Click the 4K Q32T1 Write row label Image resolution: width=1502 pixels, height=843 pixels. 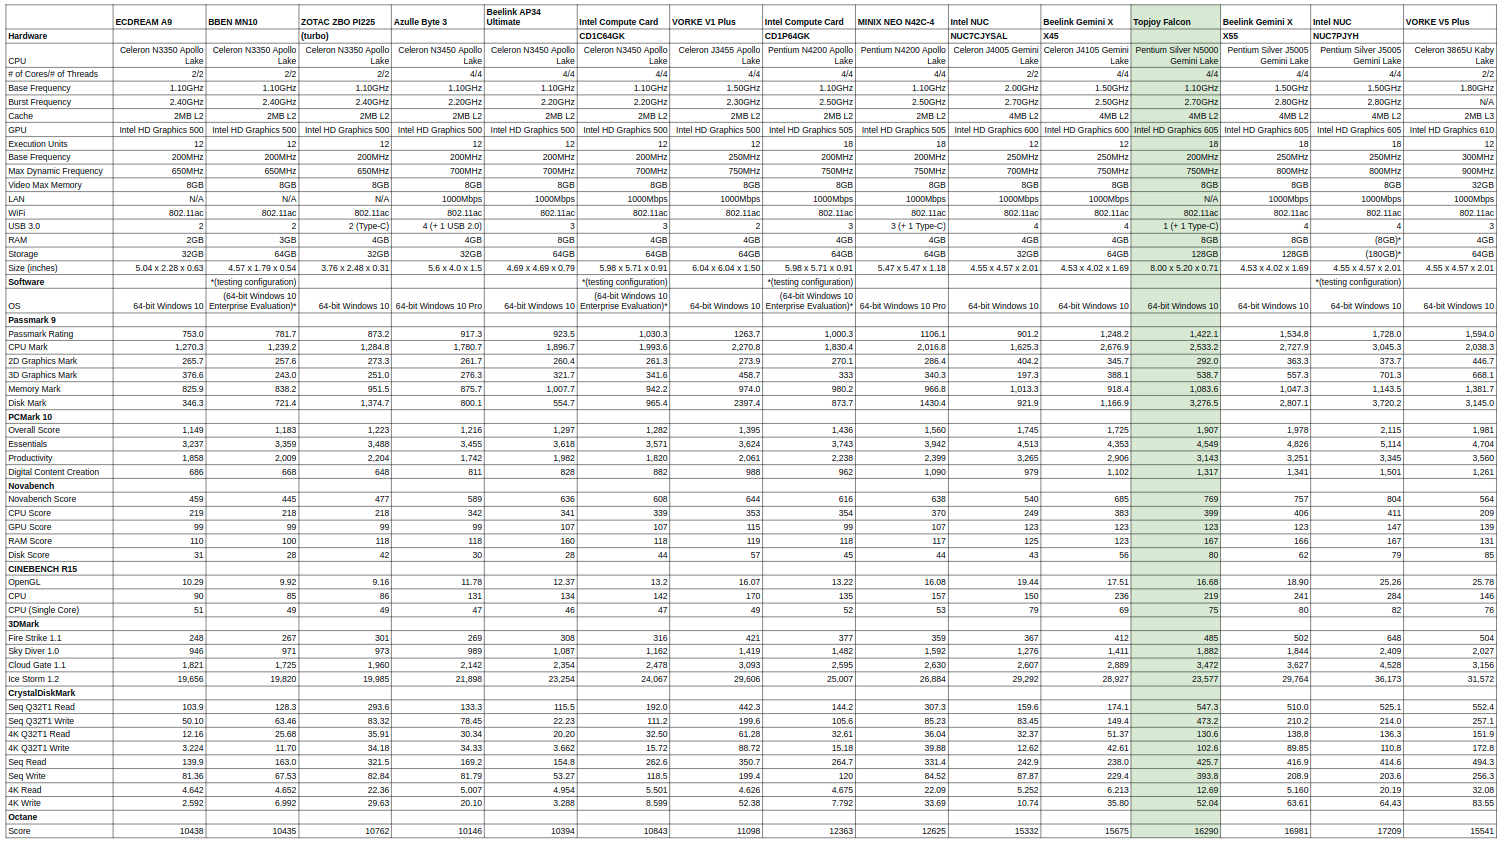[x=39, y=748]
